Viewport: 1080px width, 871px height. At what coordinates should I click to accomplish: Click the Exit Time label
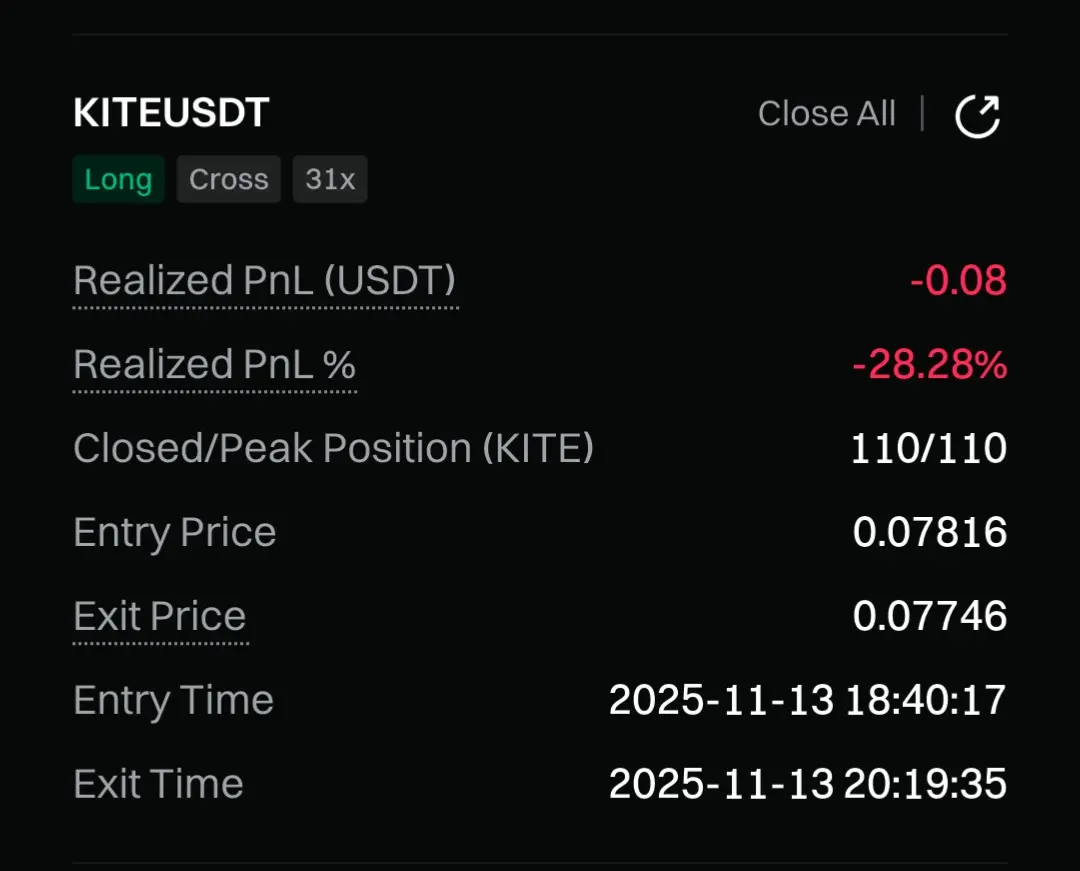(x=159, y=784)
